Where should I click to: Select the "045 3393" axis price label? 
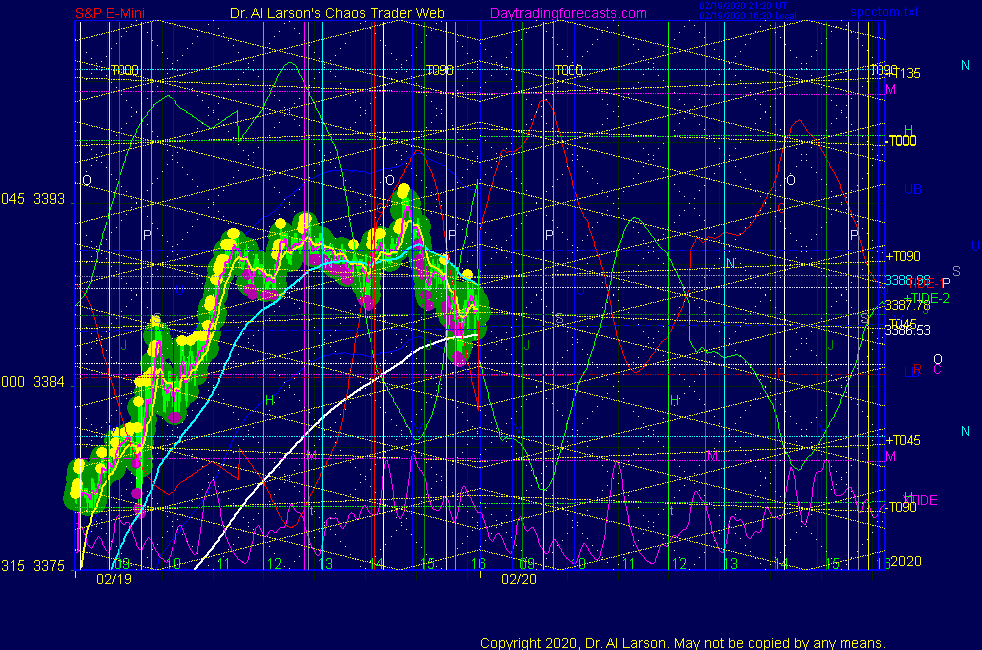pos(33,199)
